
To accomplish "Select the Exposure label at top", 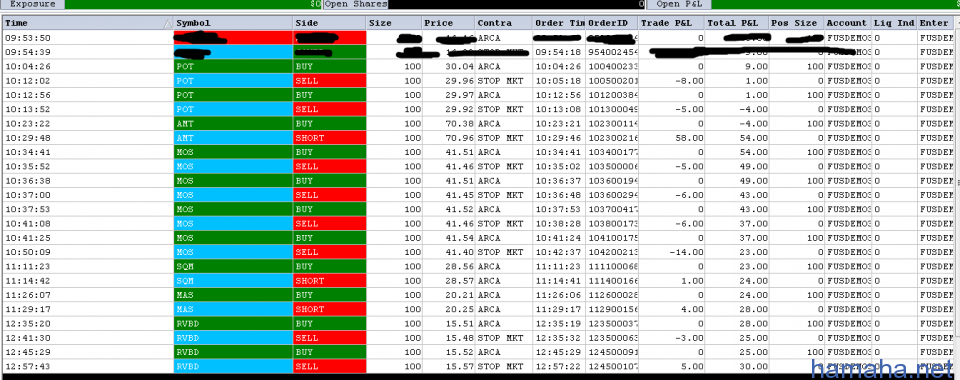I will 32,4.
